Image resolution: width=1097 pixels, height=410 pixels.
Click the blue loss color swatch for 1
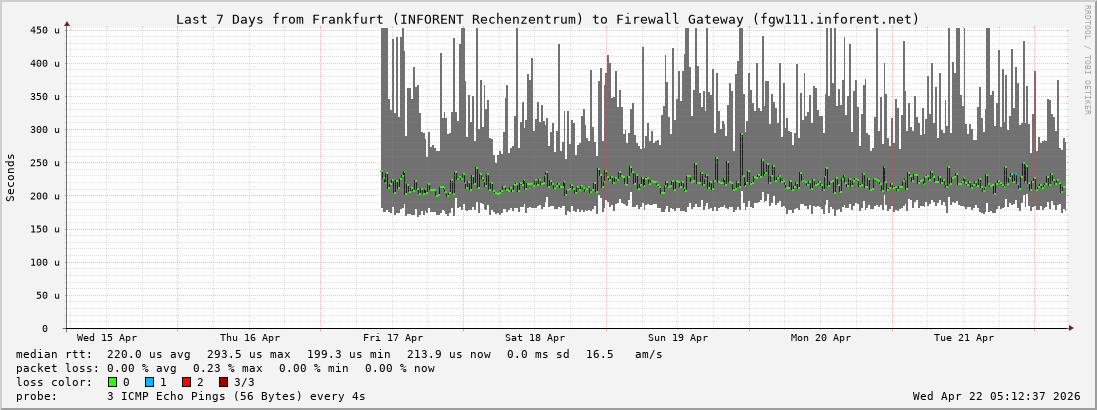pos(149,382)
